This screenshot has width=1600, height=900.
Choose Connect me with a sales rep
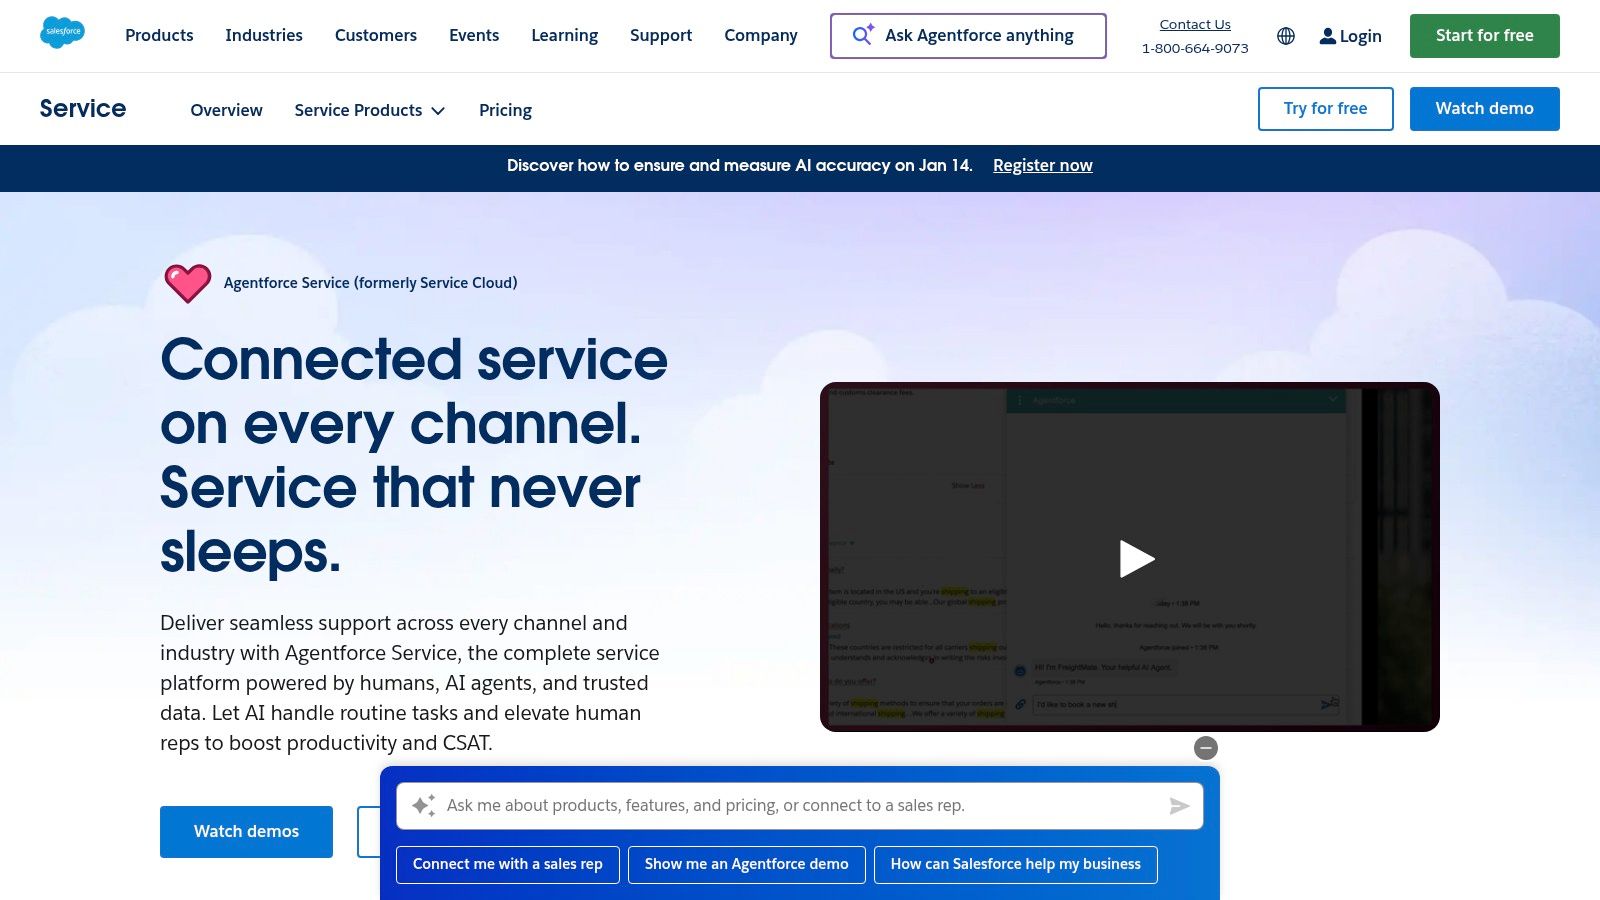click(x=508, y=864)
